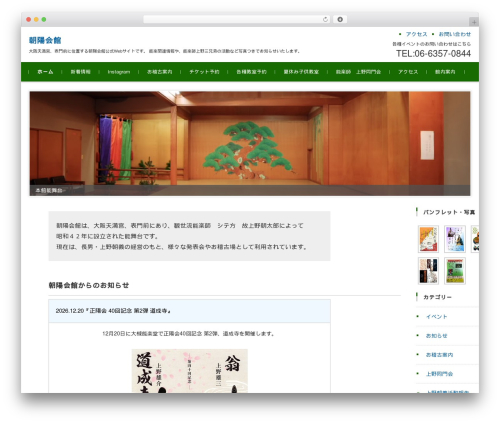The height and width of the screenshot is (423, 500).
Task: Click the yellow minimize window button
Action: pyautogui.click(x=36, y=19)
